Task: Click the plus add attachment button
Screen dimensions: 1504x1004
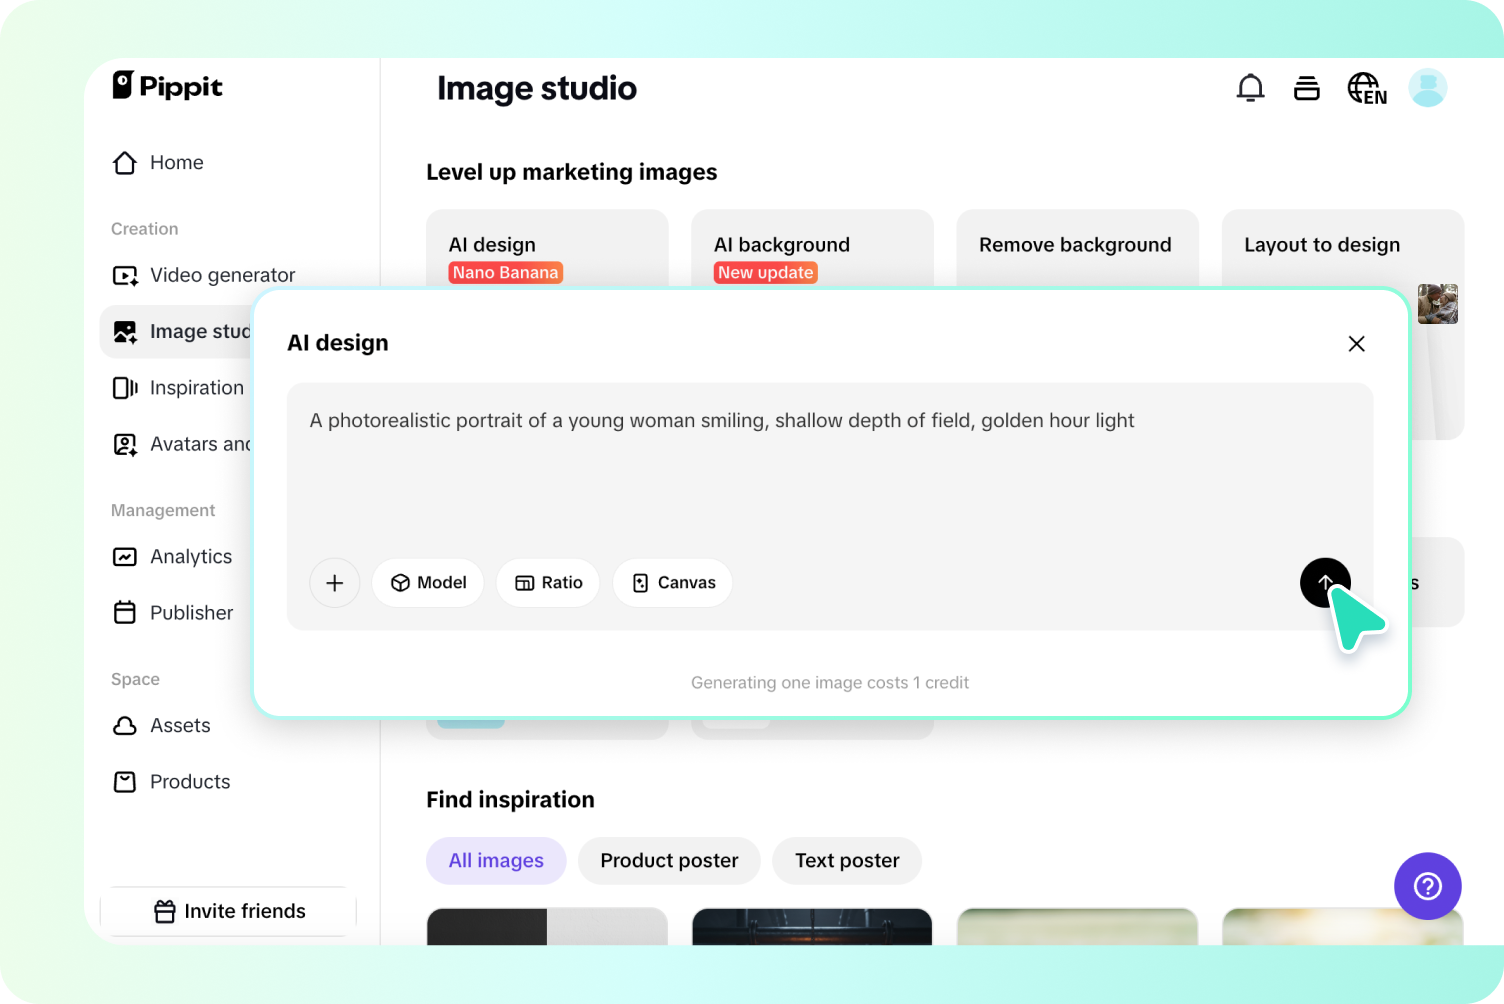Action: 335,583
